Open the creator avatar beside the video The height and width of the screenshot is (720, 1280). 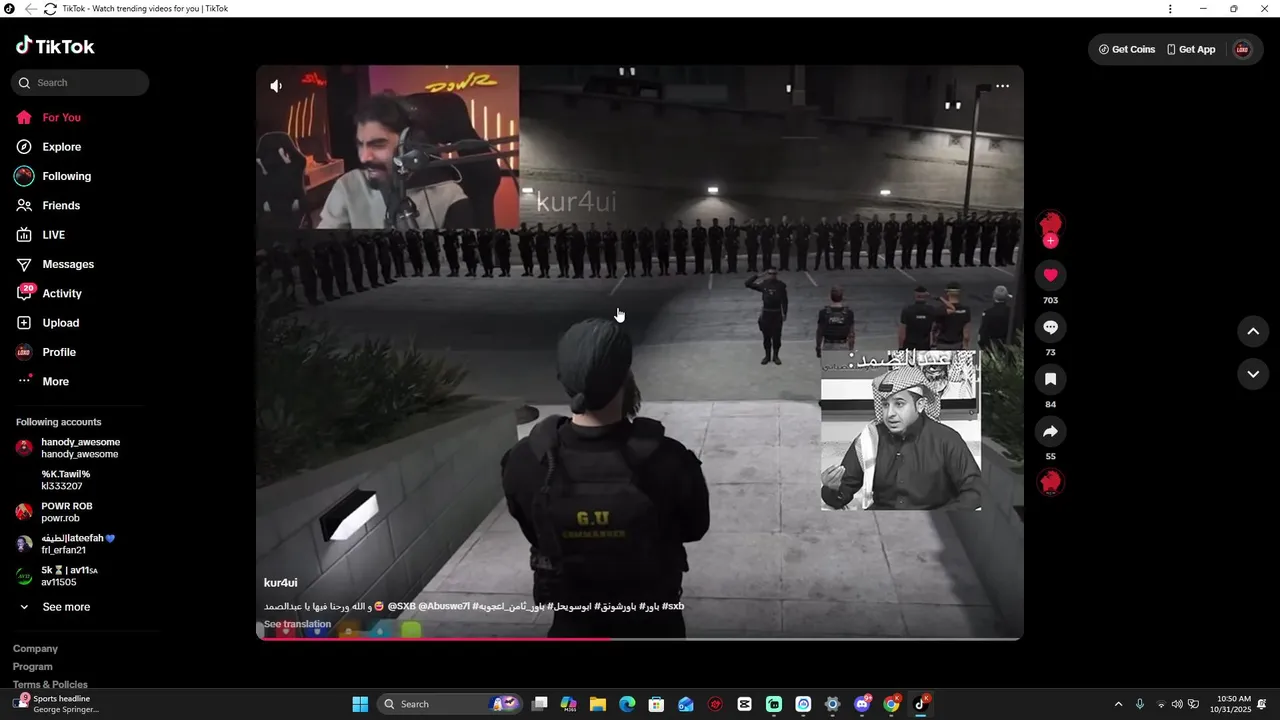point(1050,224)
